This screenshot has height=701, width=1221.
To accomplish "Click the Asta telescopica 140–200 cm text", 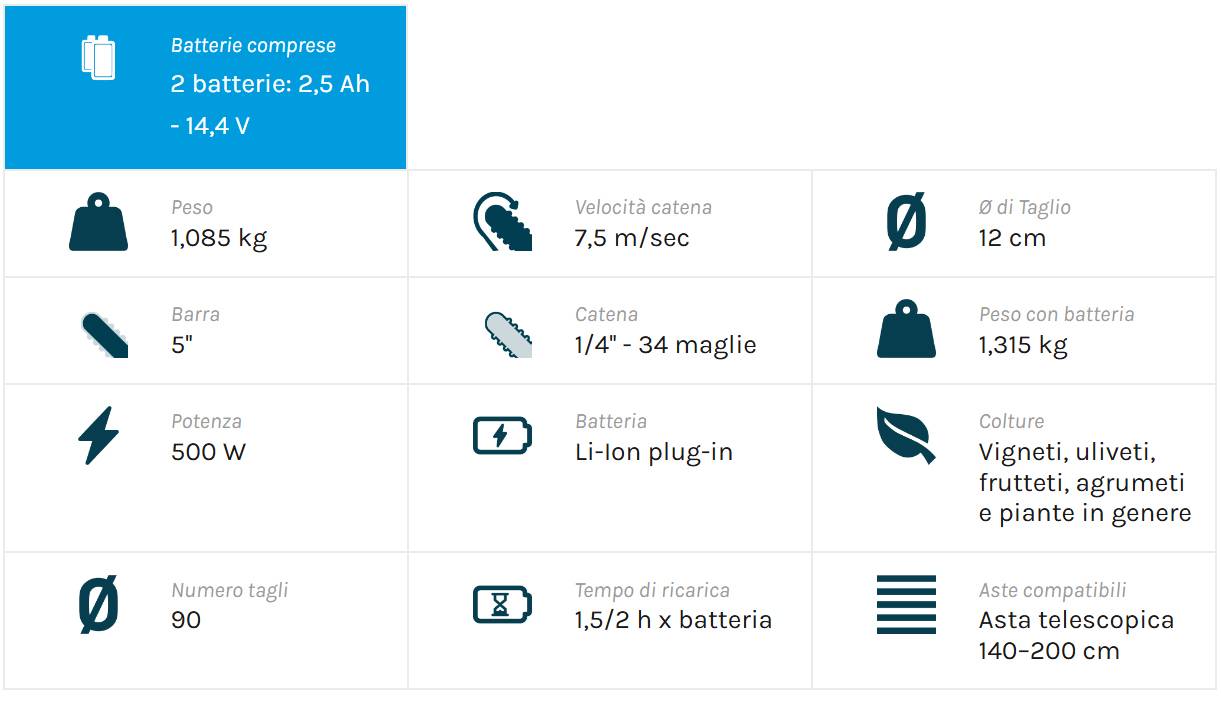I will (x=1076, y=635).
